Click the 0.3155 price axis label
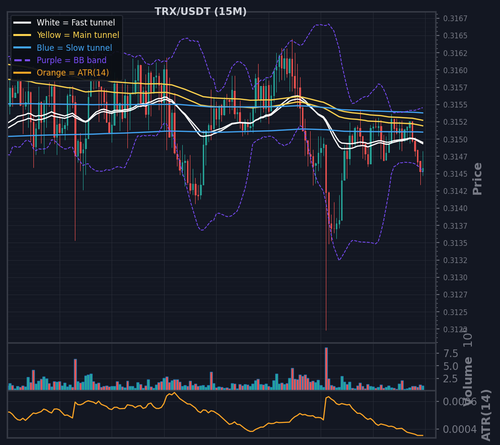This screenshot has height=445, width=500. point(455,105)
